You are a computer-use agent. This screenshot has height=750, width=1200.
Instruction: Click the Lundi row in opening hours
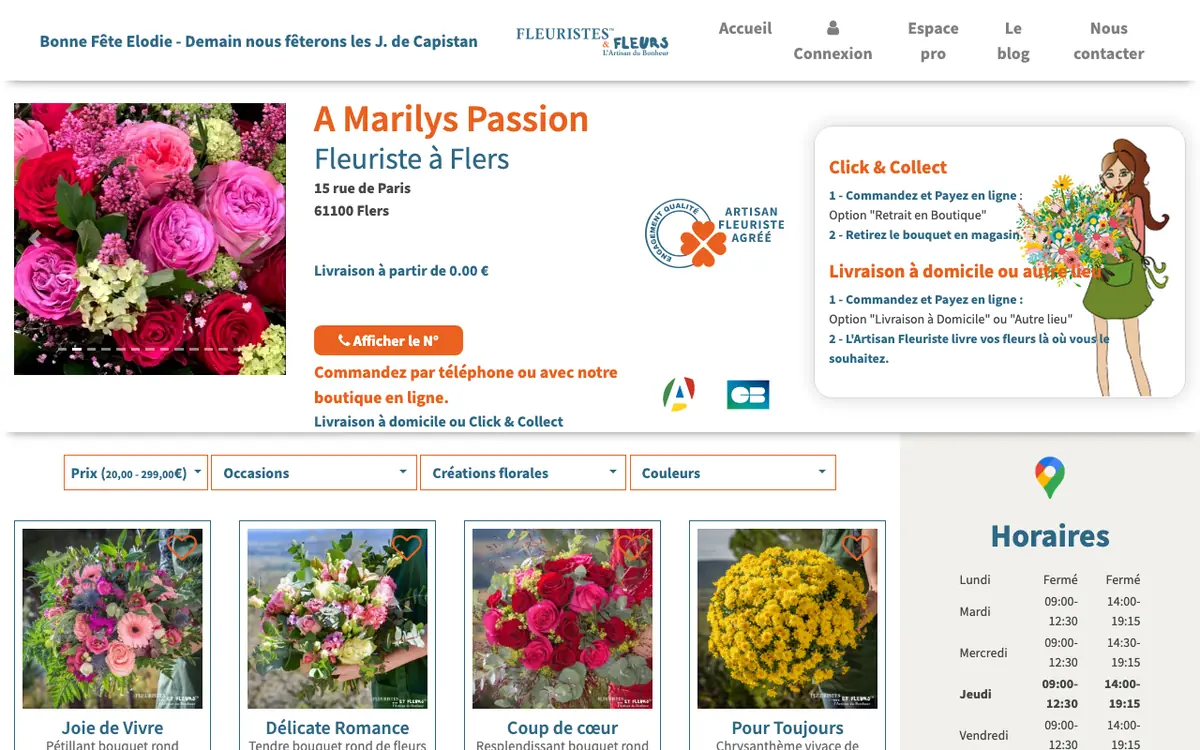point(1050,579)
